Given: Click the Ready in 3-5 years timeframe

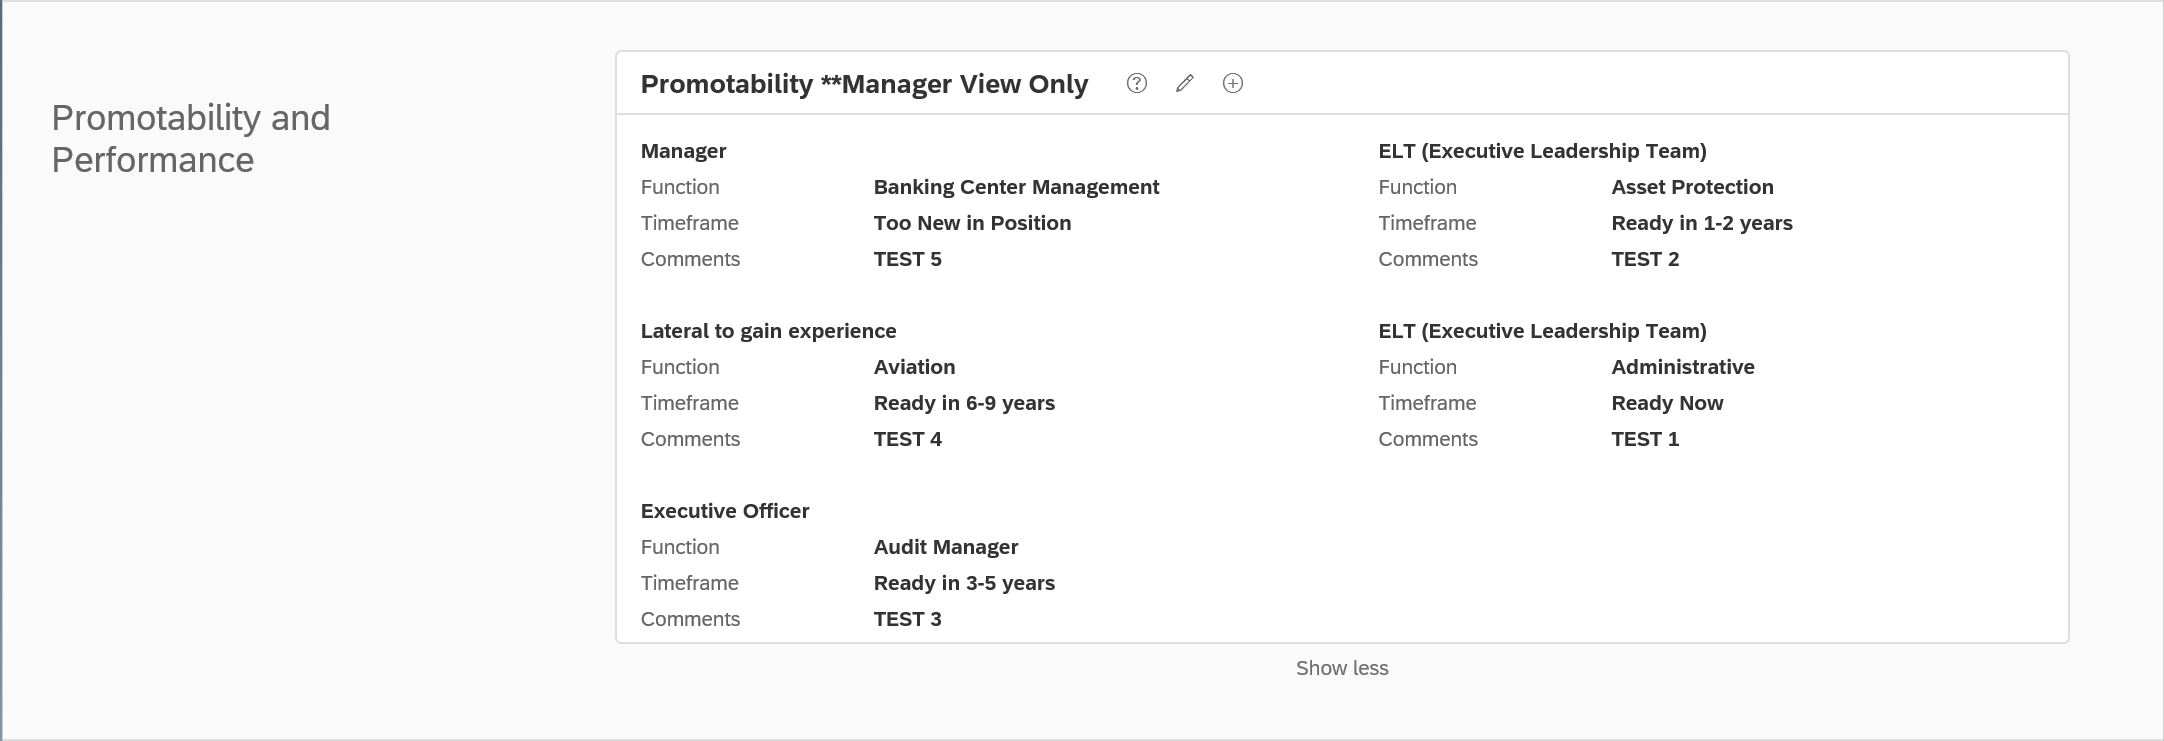Looking at the screenshot, I should pyautogui.click(x=964, y=583).
